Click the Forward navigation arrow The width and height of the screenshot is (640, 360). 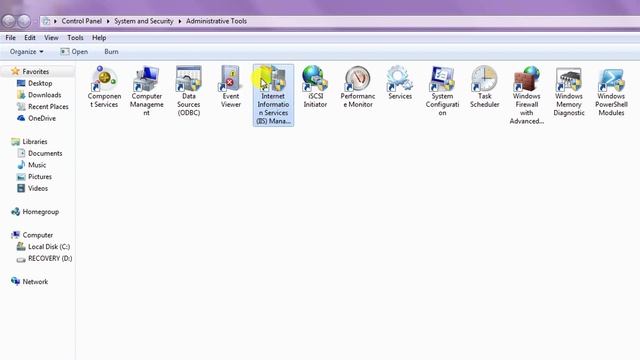tap(24, 21)
